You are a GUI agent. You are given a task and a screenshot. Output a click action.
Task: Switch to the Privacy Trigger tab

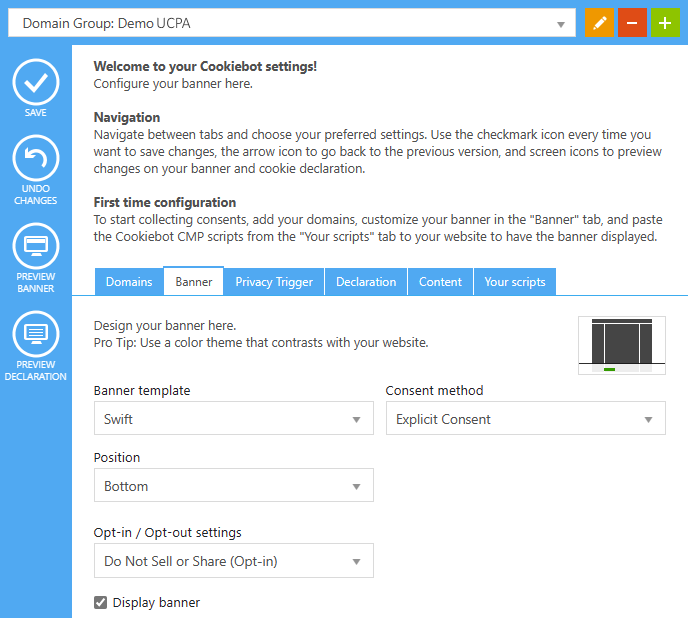point(274,282)
